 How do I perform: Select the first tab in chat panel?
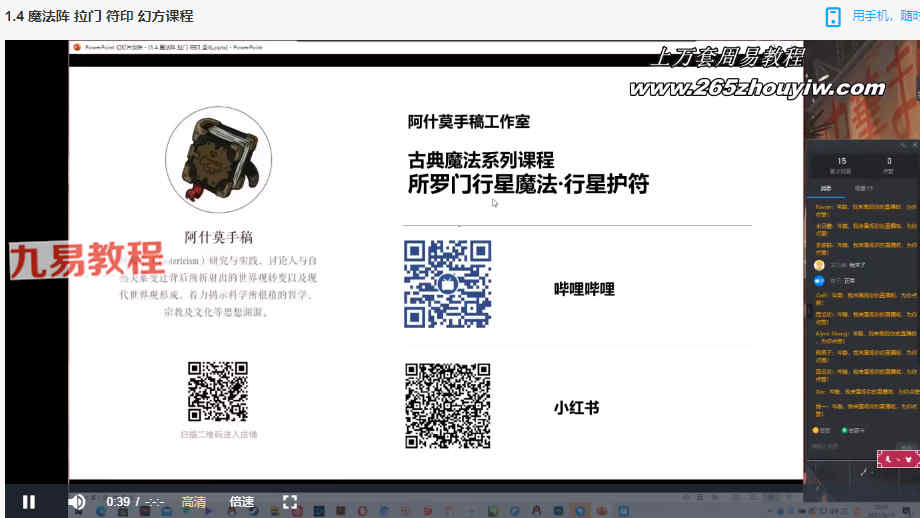(x=826, y=188)
